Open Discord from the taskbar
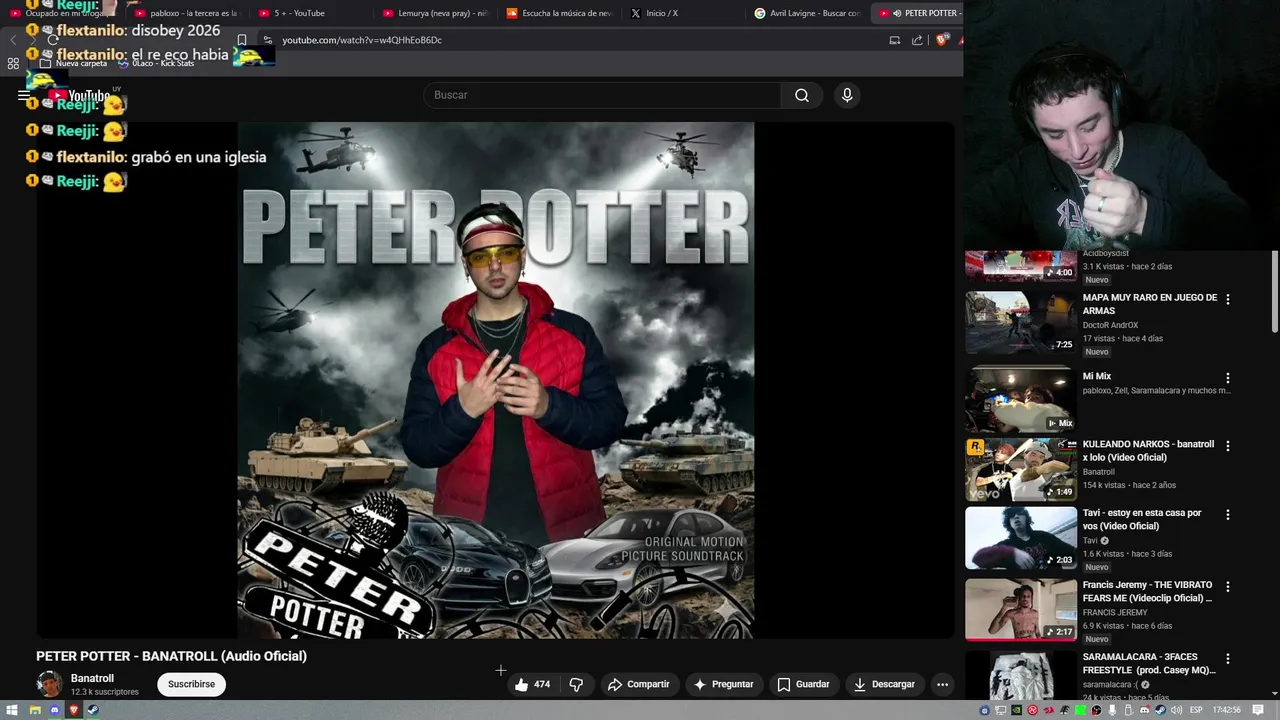 pyautogui.click(x=55, y=710)
